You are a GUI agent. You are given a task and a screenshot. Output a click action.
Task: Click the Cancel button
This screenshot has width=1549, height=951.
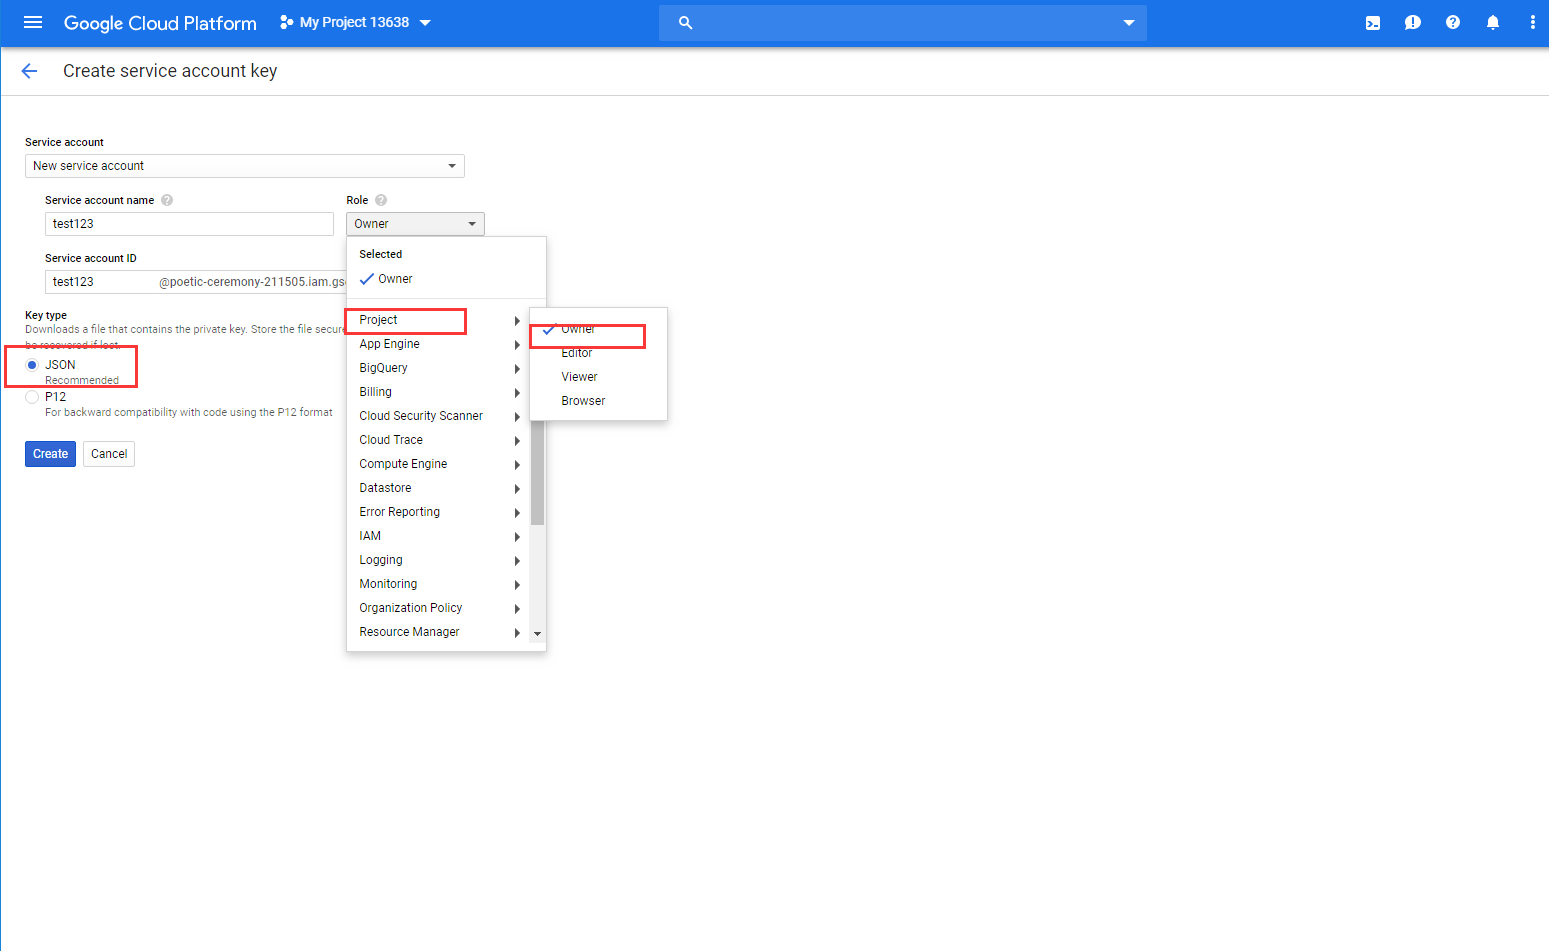109,454
